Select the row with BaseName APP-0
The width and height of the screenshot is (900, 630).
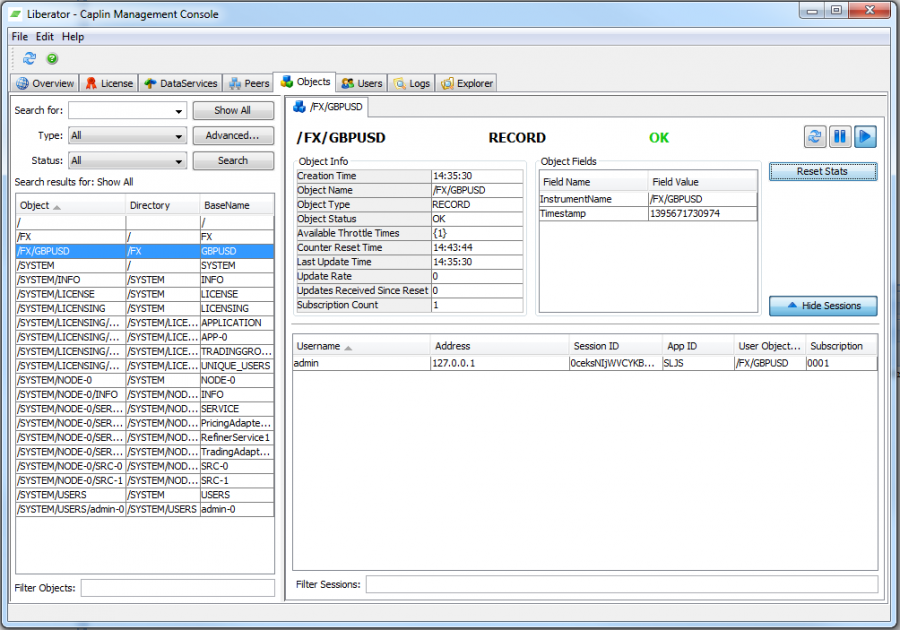click(x=145, y=337)
